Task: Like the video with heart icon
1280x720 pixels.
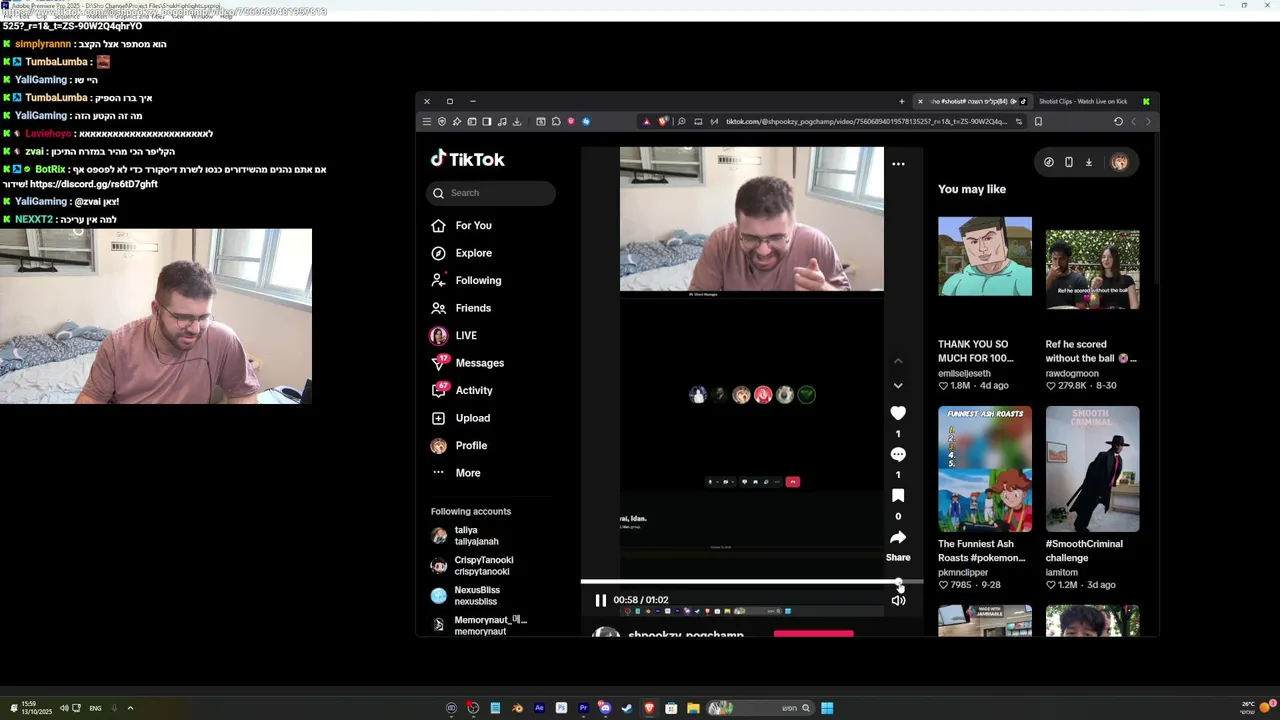Action: [x=898, y=413]
